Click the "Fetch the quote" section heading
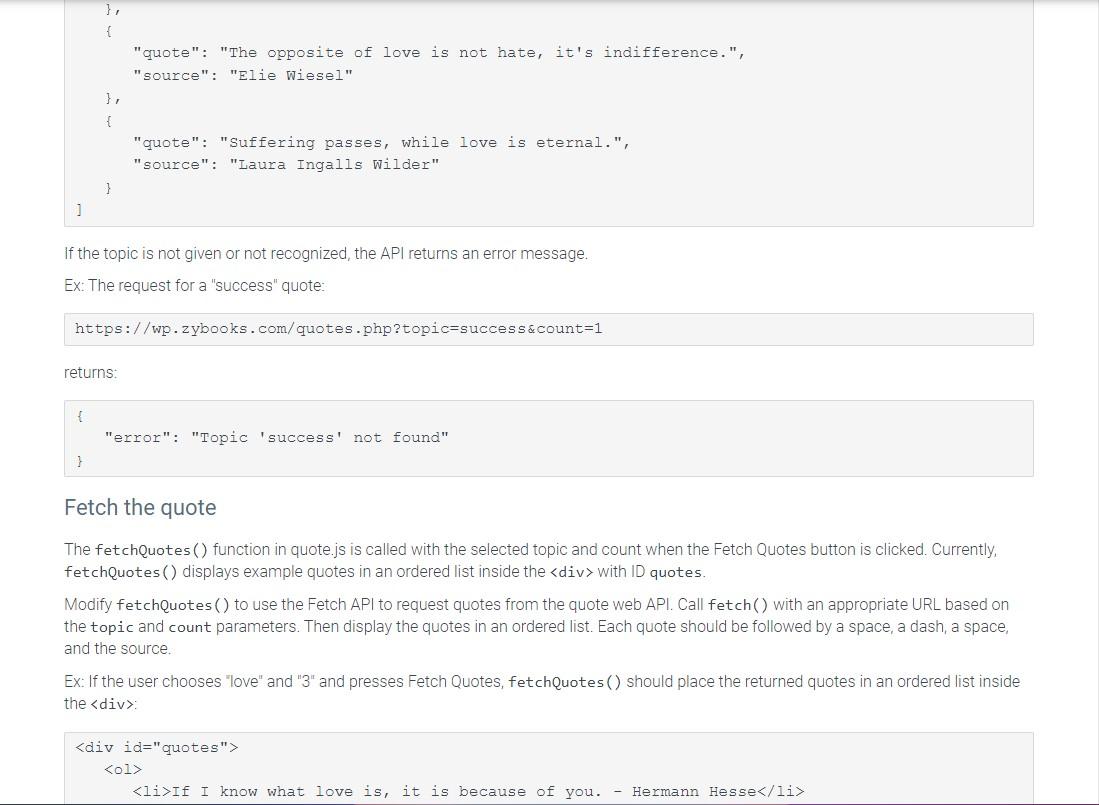 coord(140,507)
